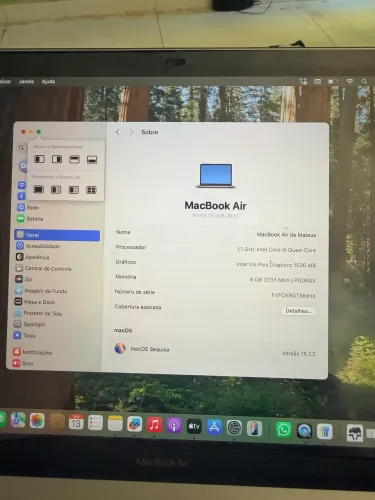This screenshot has width=375, height=500.
Task: Choose the left and right arrangement icon
Action: tap(56, 190)
